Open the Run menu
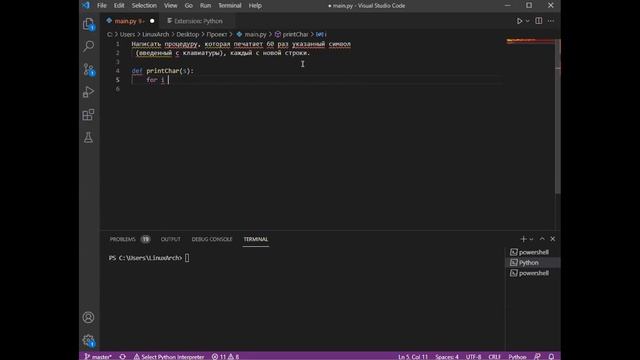The width and height of the screenshot is (640, 360). 205,5
